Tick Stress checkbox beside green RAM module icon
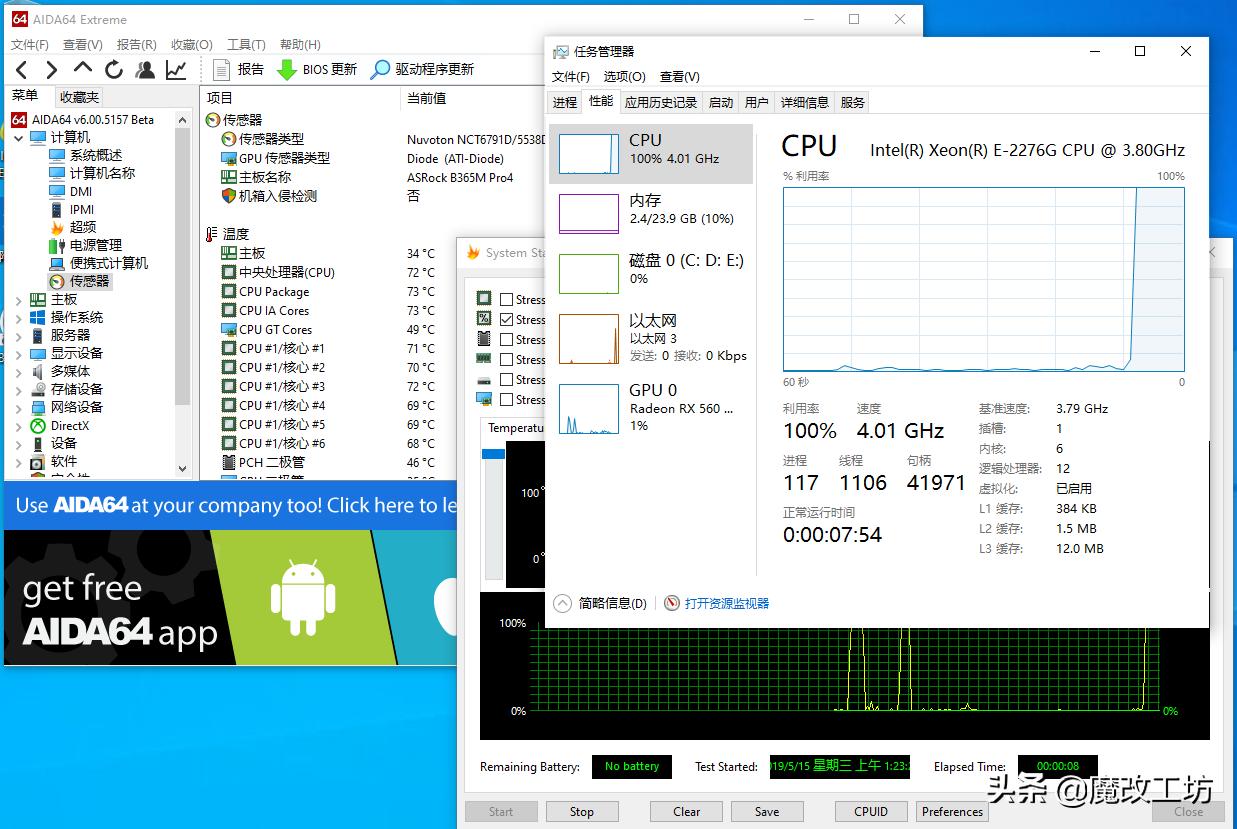The image size is (1237, 829). point(507,359)
